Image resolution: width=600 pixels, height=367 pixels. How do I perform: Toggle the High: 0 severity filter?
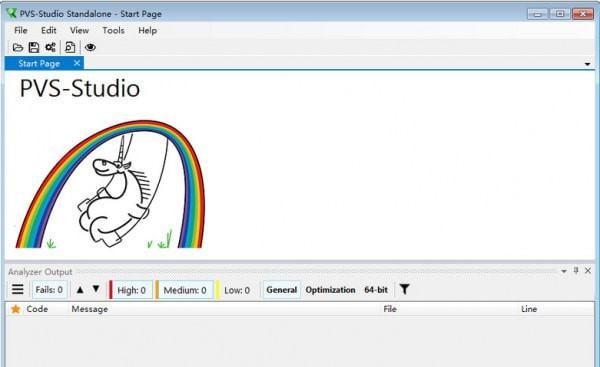[x=131, y=290]
